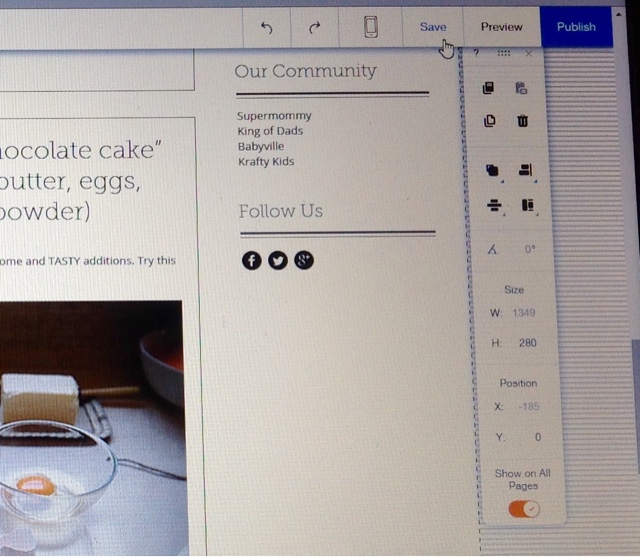The height and width of the screenshot is (557, 640).
Task: Delete the element with the trash icon
Action: (522, 121)
